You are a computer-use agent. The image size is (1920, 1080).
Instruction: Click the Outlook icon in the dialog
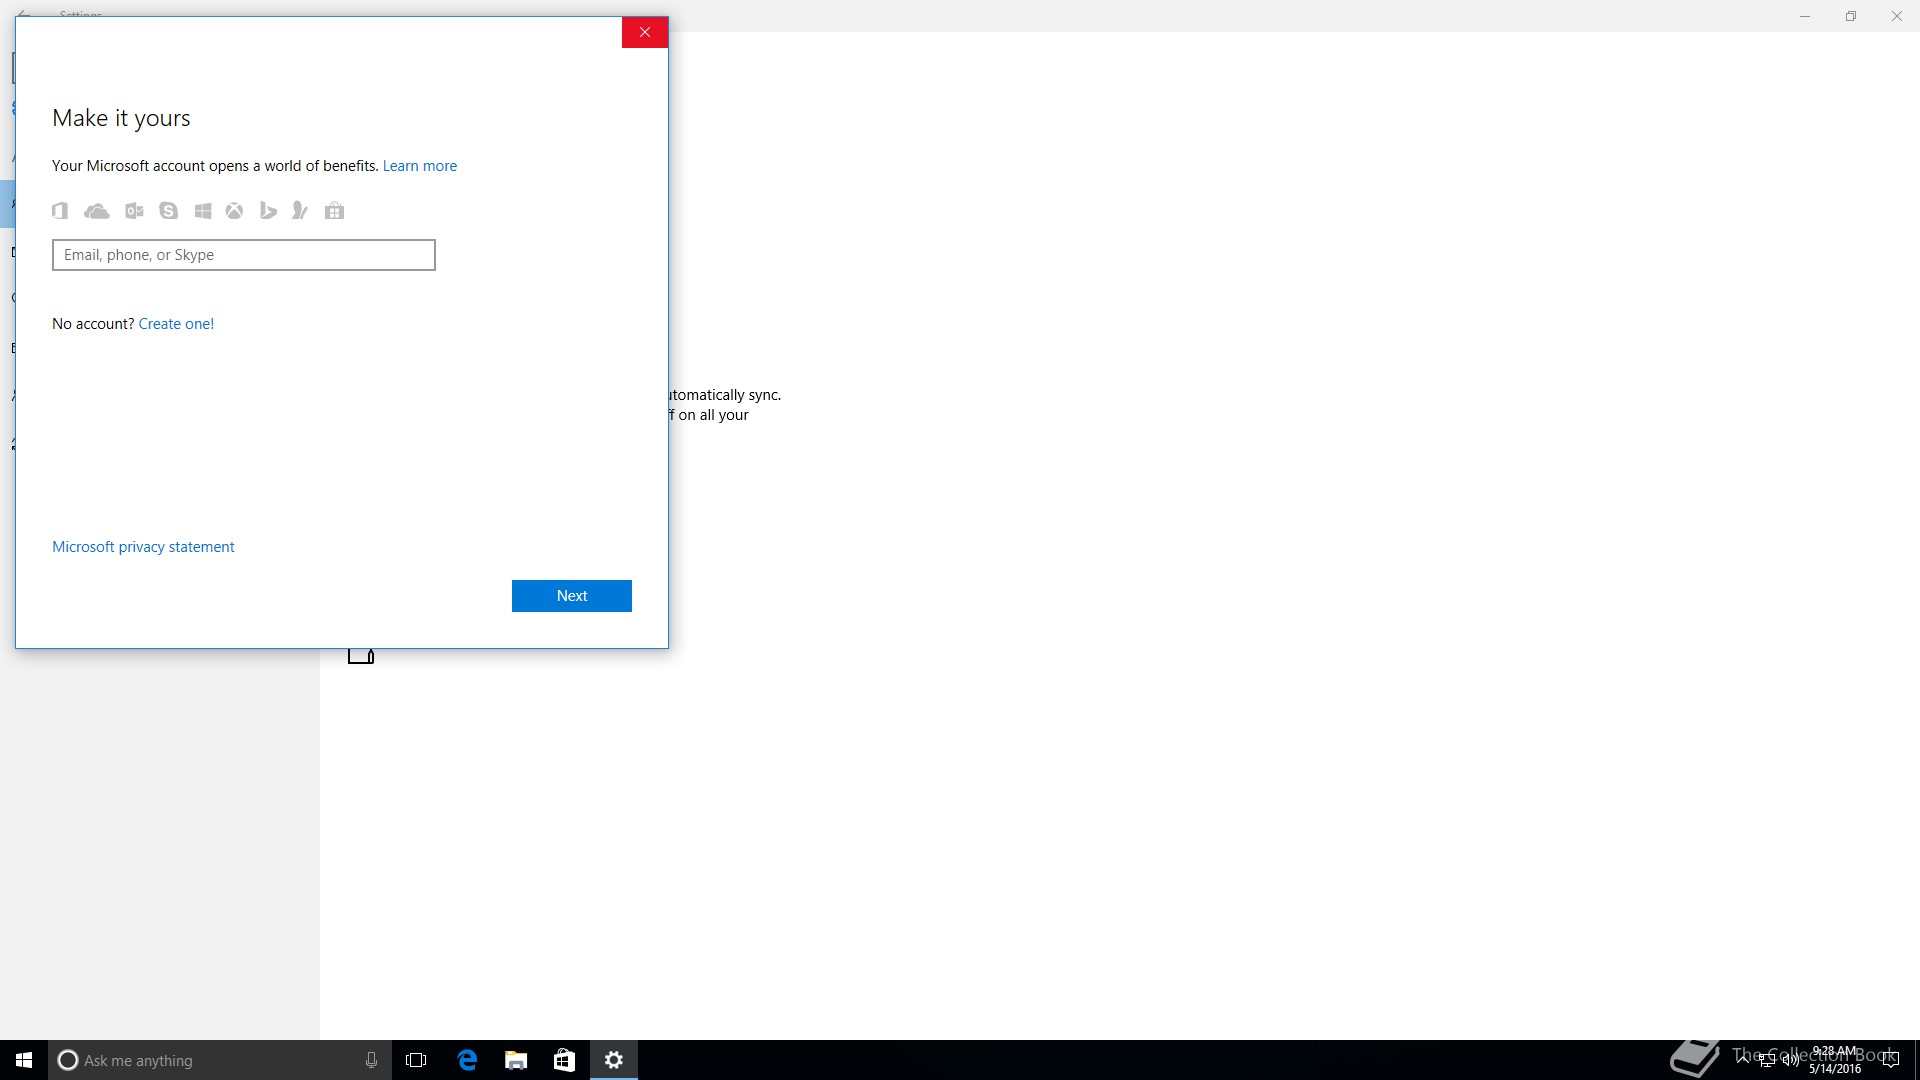[134, 211]
